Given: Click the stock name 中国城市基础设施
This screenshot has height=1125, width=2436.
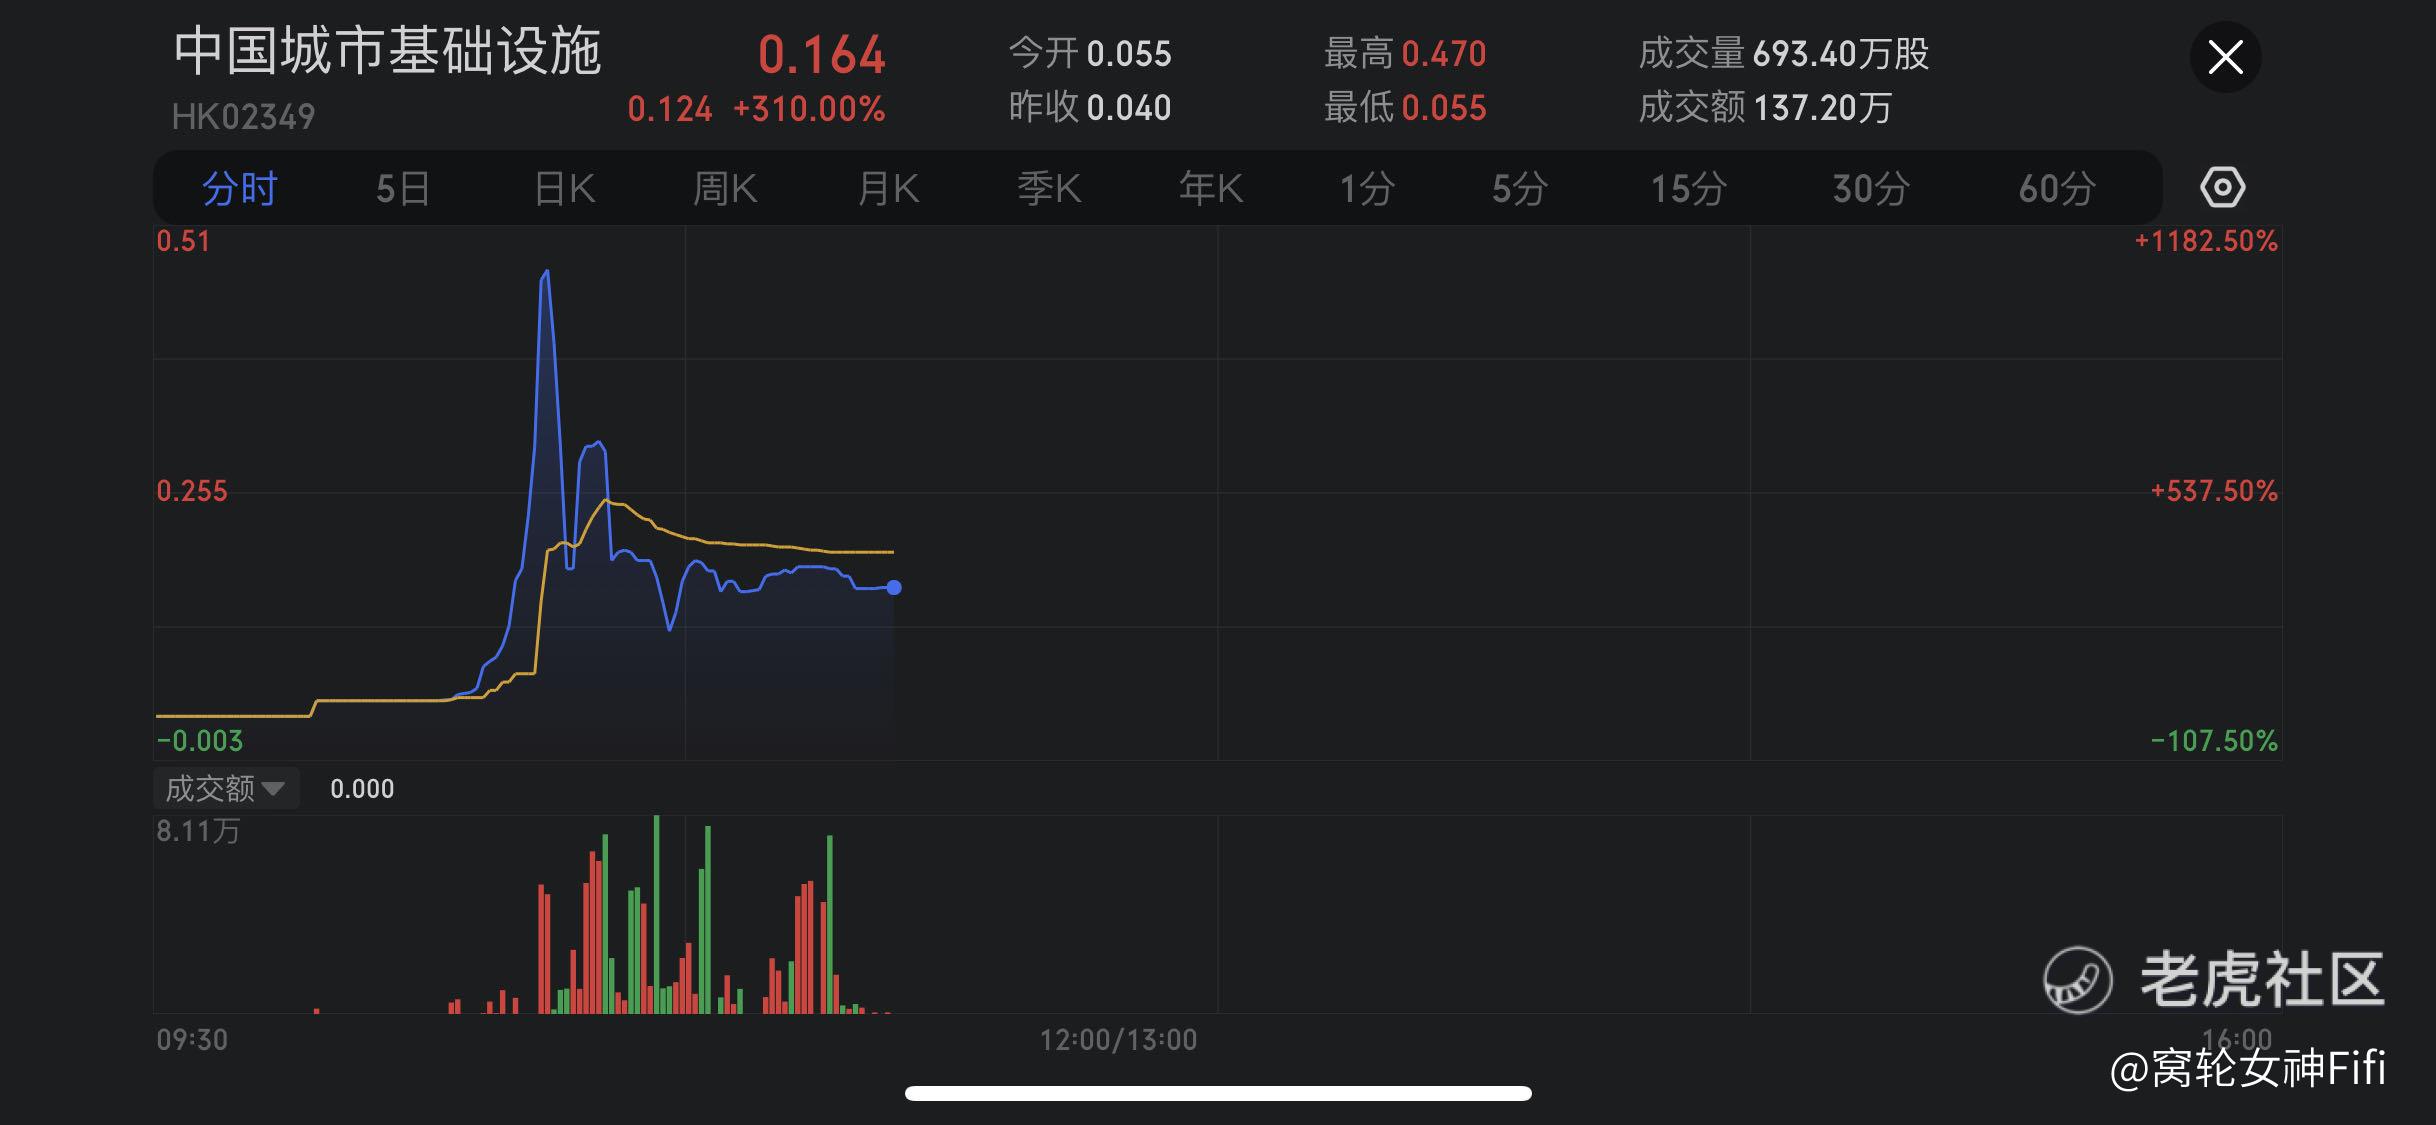Looking at the screenshot, I should [x=388, y=52].
